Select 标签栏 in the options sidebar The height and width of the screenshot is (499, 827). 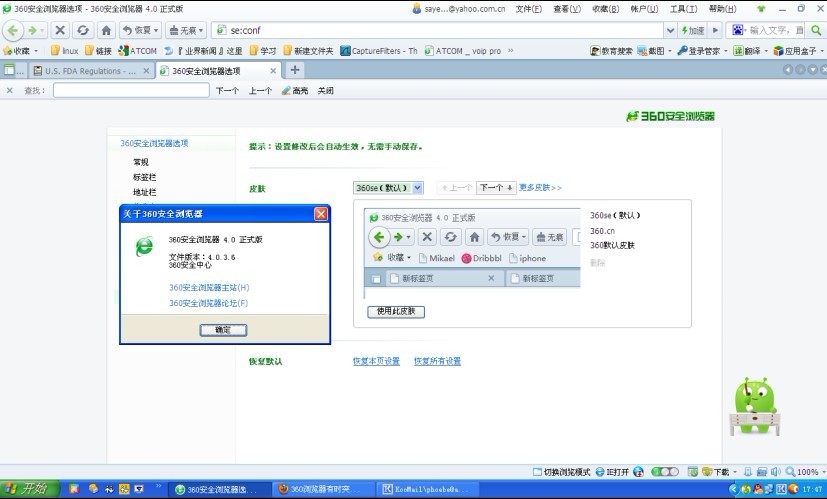point(145,177)
